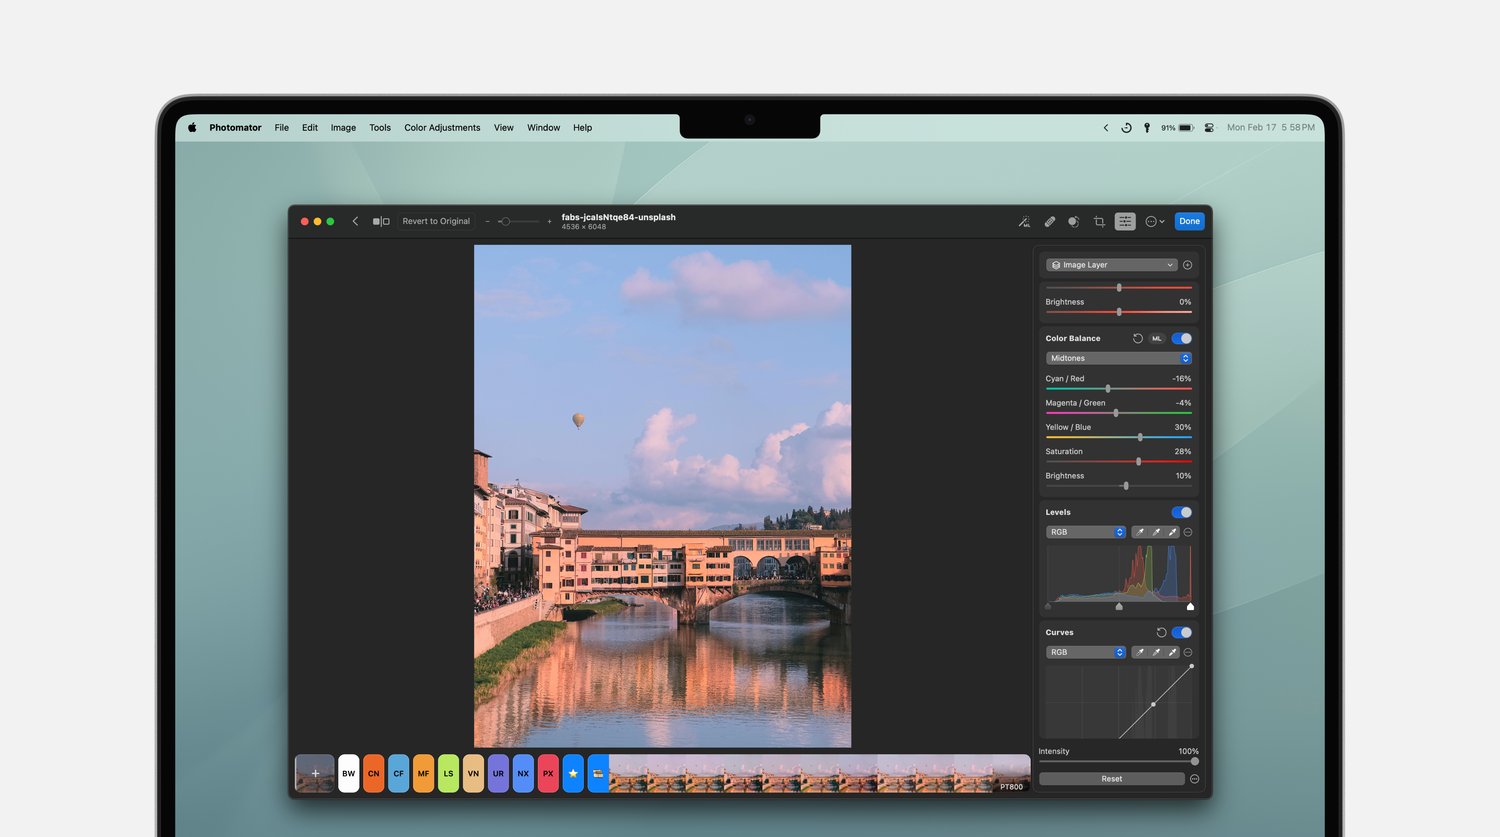Open the Curves more options circle
The image size is (1500, 837).
(x=1188, y=652)
